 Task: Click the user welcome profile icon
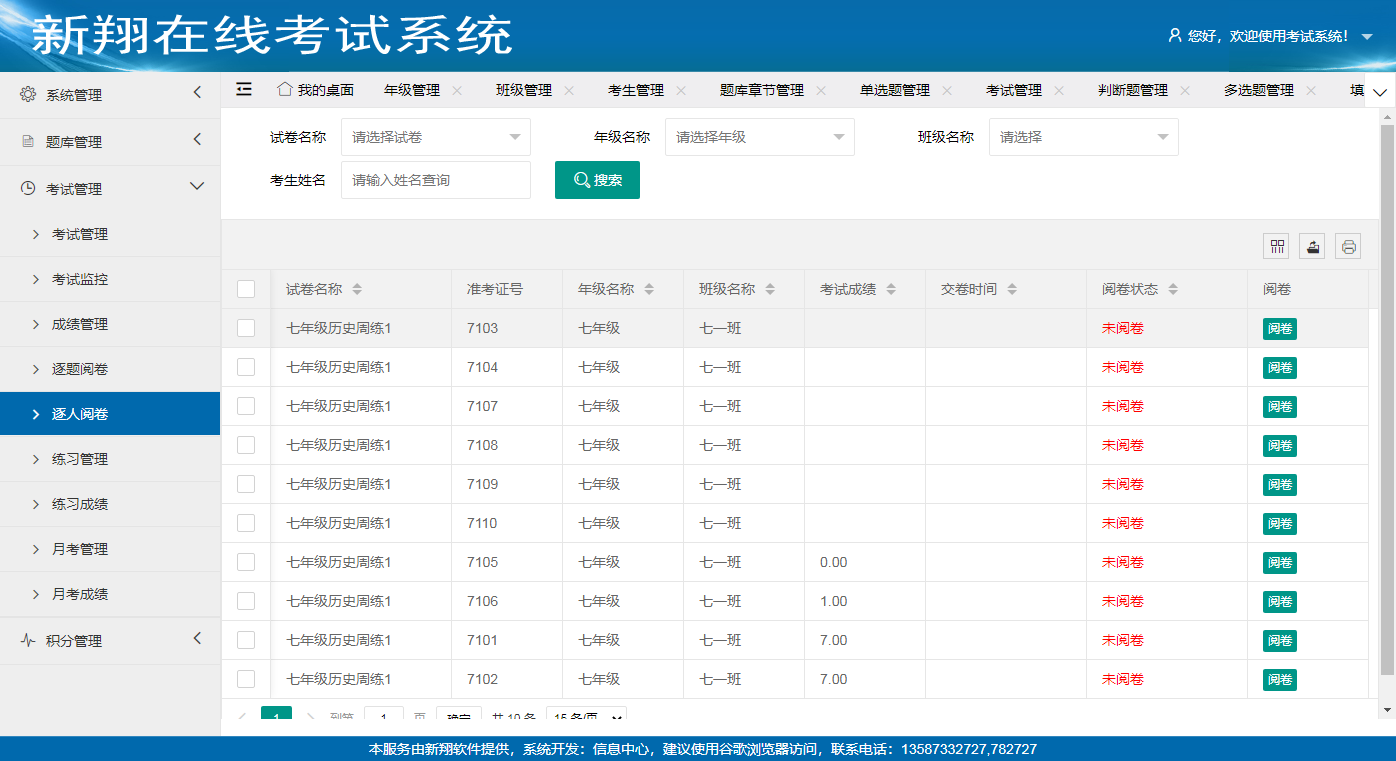tap(1175, 35)
